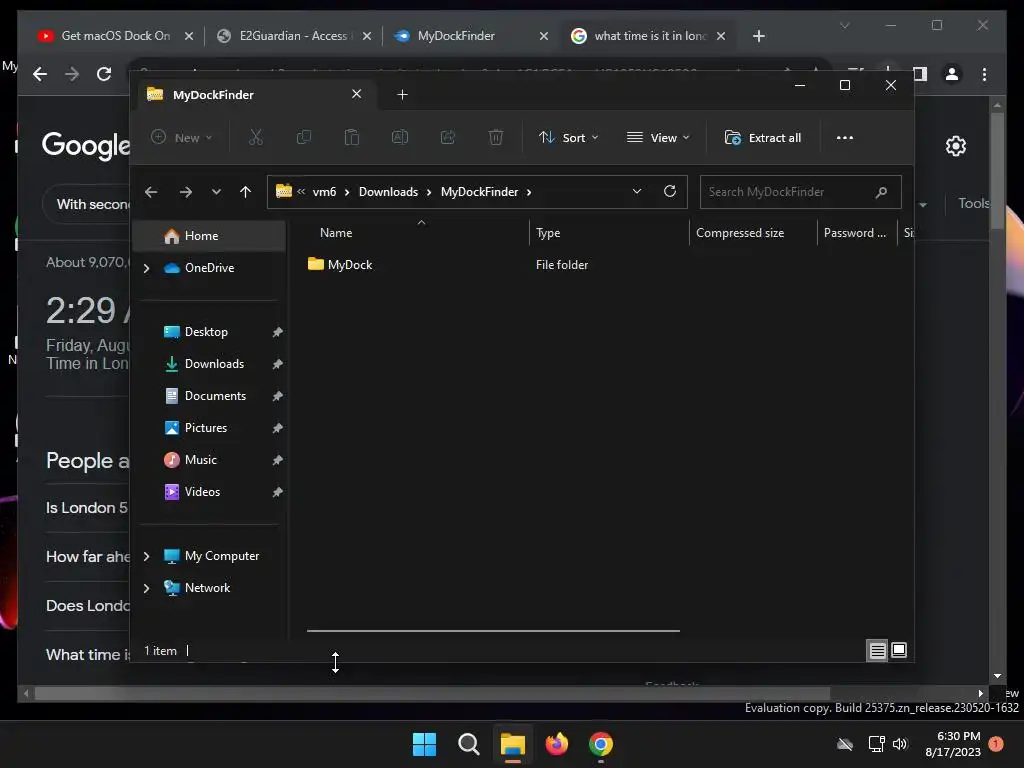This screenshot has width=1024, height=768.
Task: Go forward in File Explorer navigation
Action: tap(185, 191)
